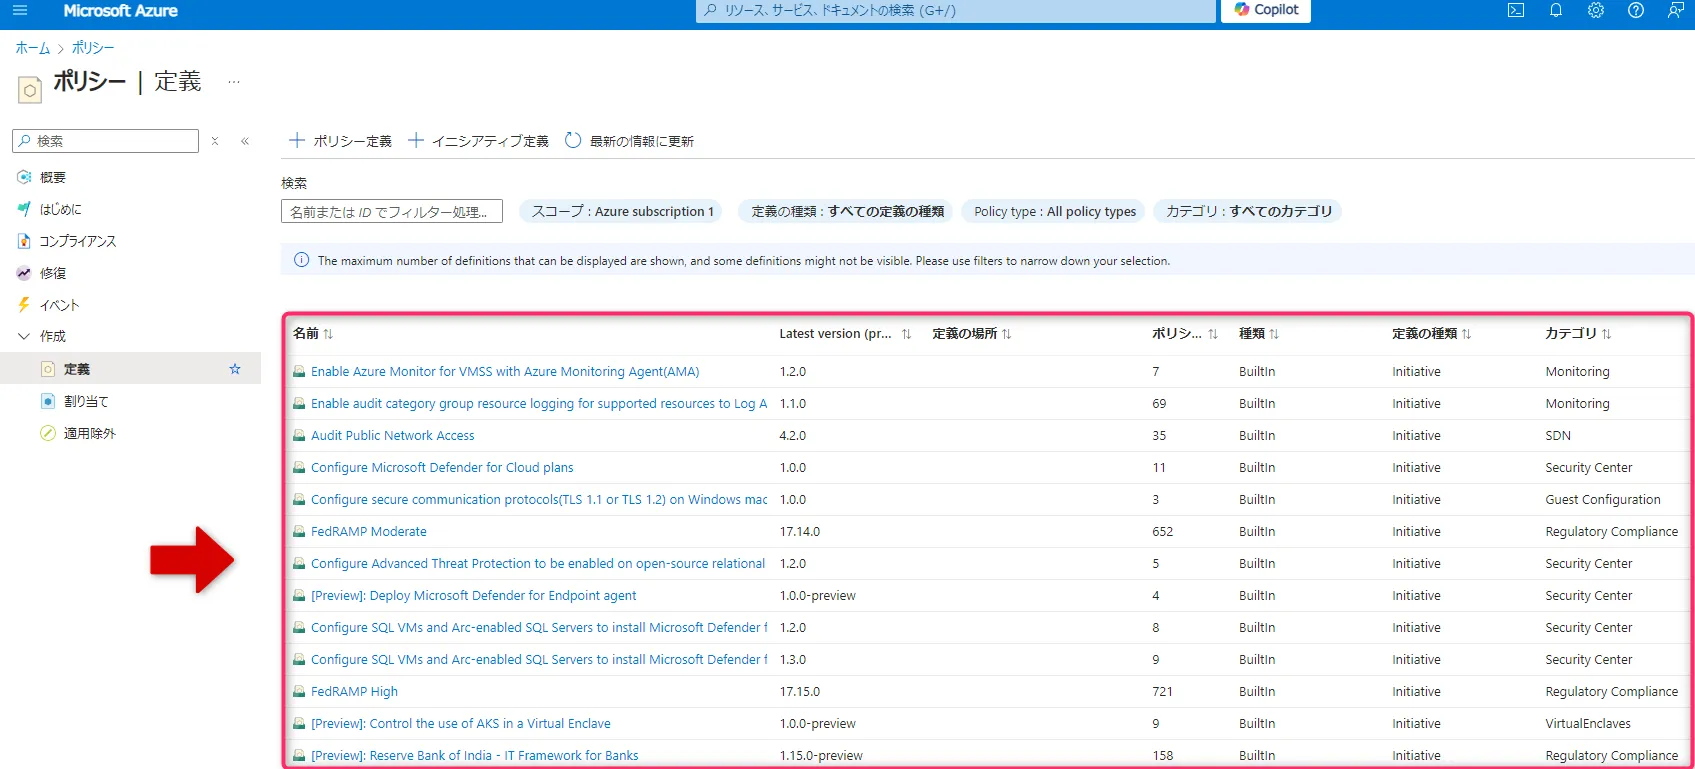
Task: Go to the ポリシー breadcrumb
Action: click(x=93, y=48)
